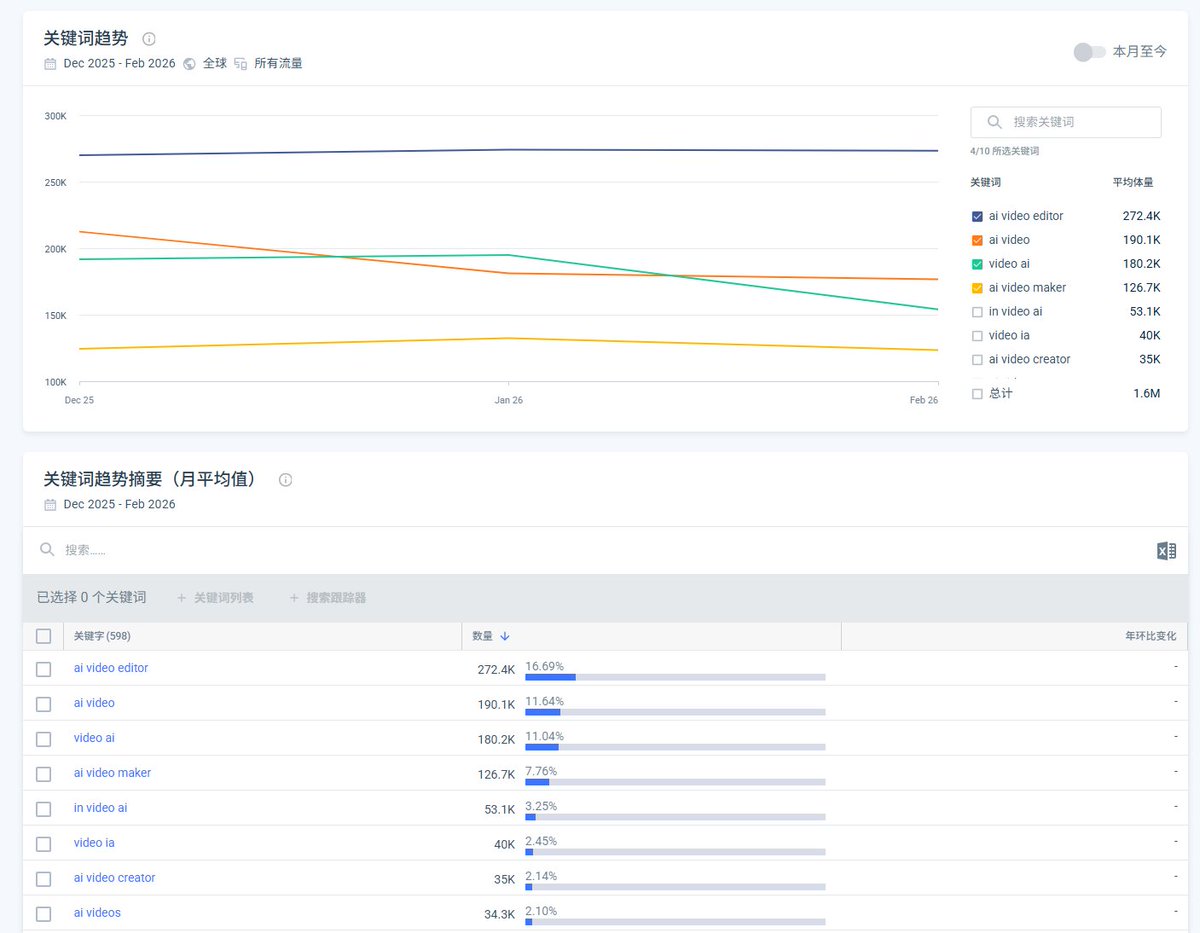Open the ai video keyword link in the table
The width and height of the screenshot is (1200, 933).
tap(94, 703)
